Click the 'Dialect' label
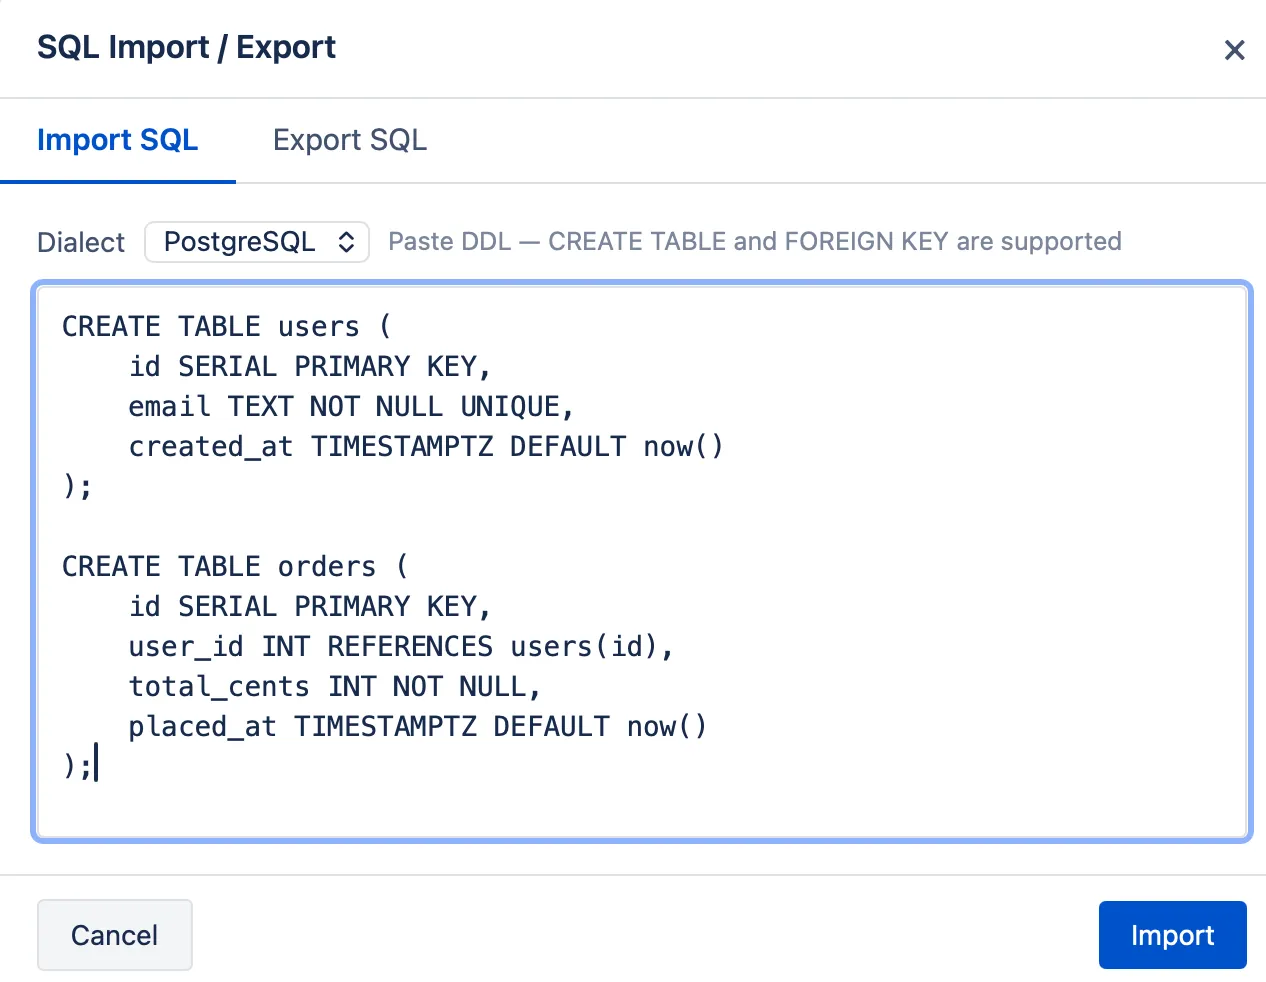The image size is (1266, 982). coord(81,242)
